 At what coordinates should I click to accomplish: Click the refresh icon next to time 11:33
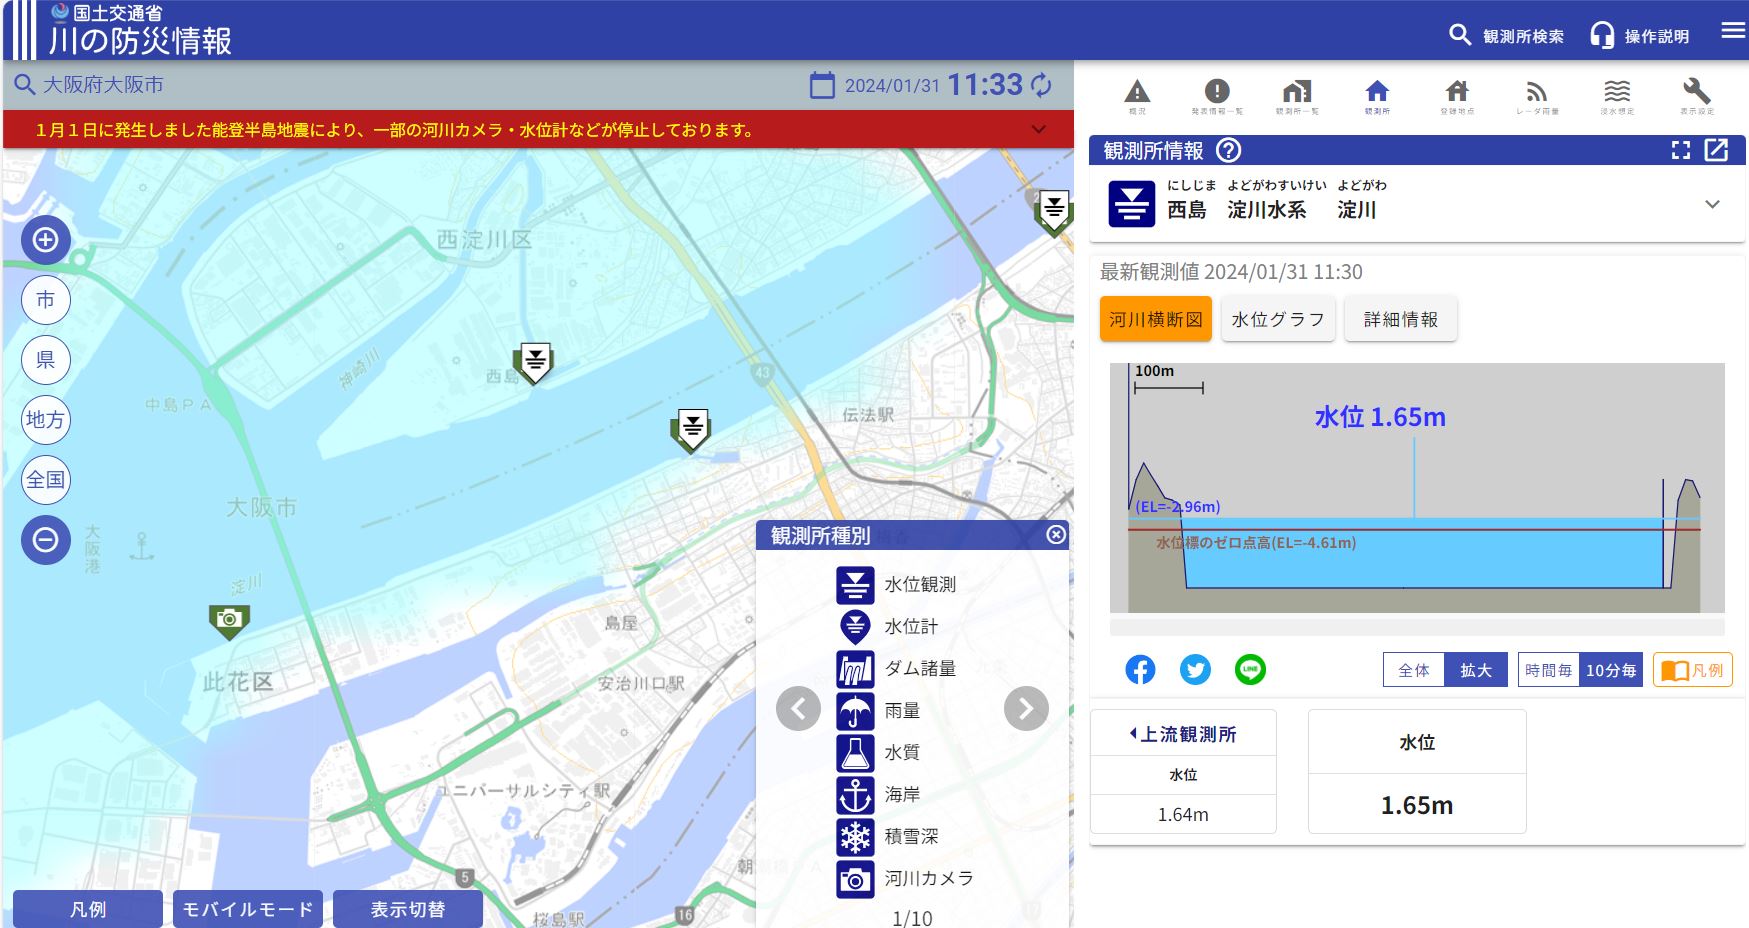(x=1042, y=85)
